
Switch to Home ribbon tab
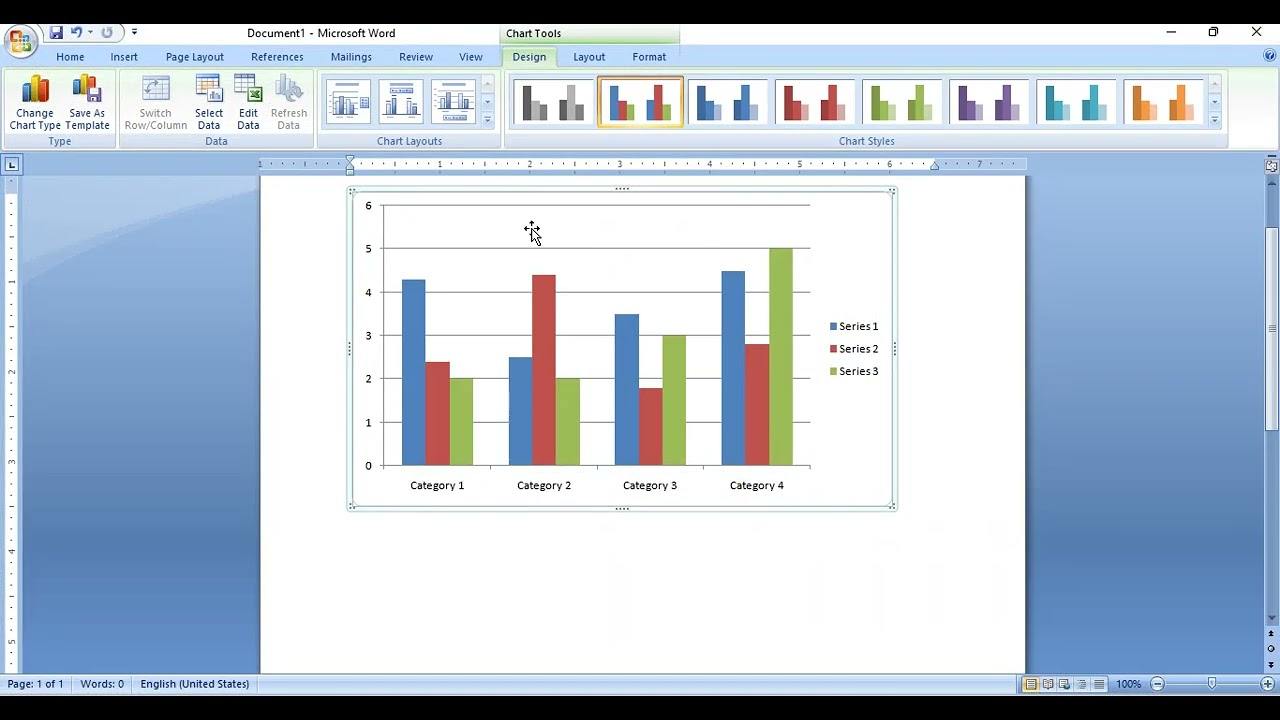pos(70,57)
